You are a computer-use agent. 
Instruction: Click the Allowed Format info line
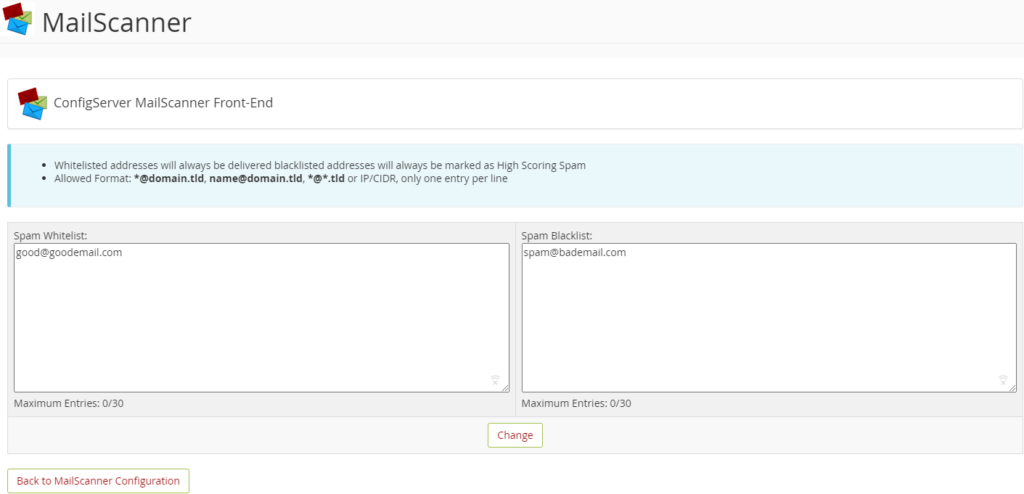pyautogui.click(x=281, y=178)
